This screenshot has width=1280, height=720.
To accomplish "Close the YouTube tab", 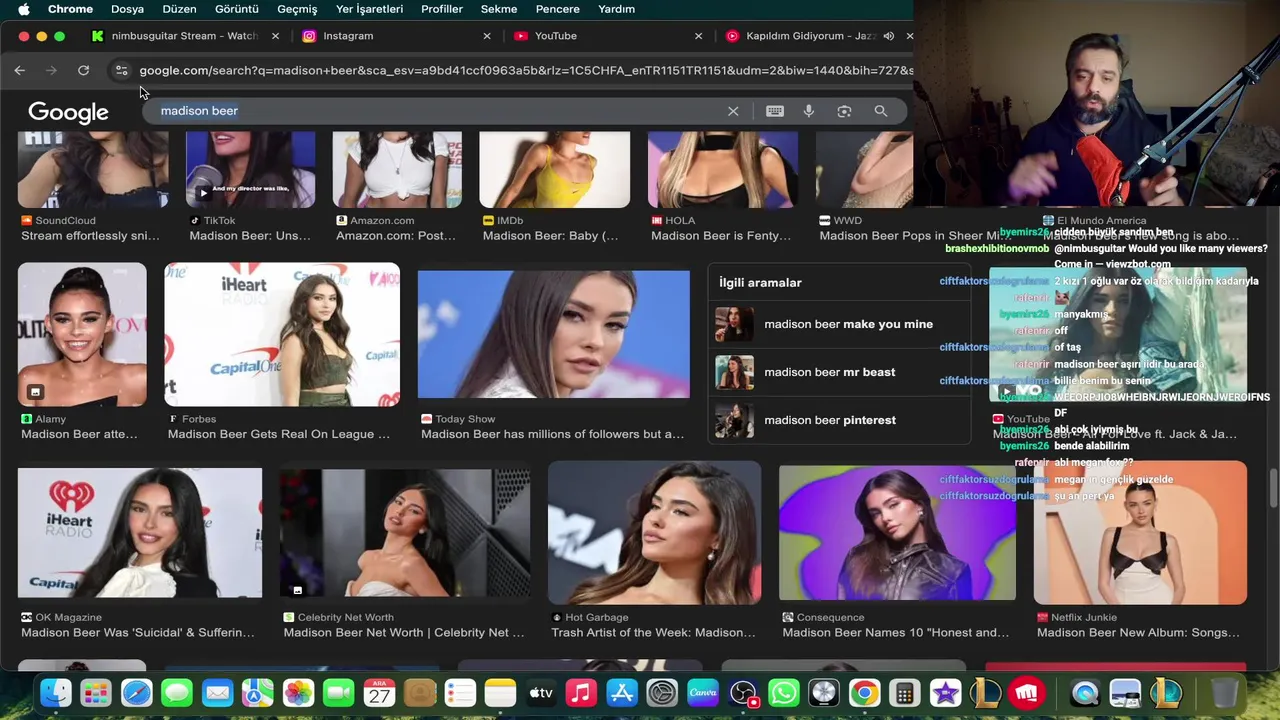I will click(698, 36).
